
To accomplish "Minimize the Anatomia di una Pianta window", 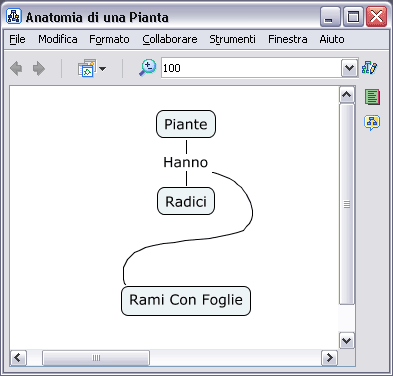I will tap(330, 17).
